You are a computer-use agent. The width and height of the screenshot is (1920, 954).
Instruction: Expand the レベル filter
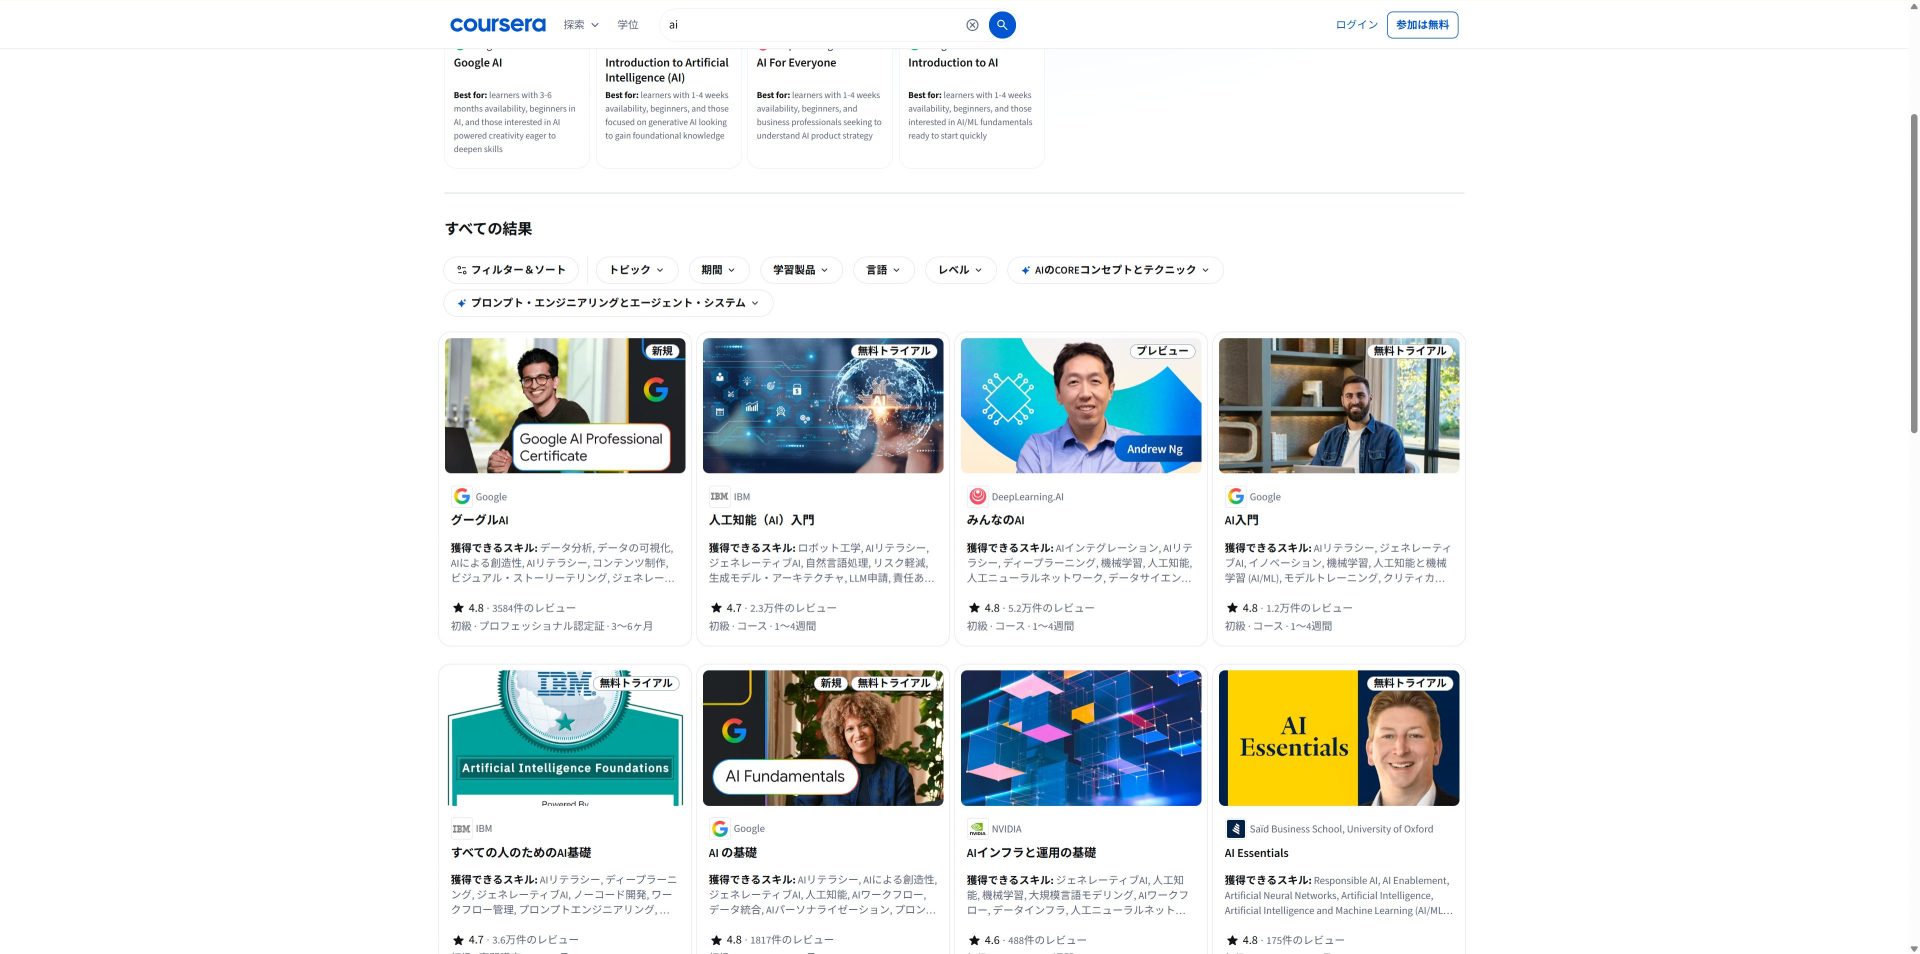960,270
